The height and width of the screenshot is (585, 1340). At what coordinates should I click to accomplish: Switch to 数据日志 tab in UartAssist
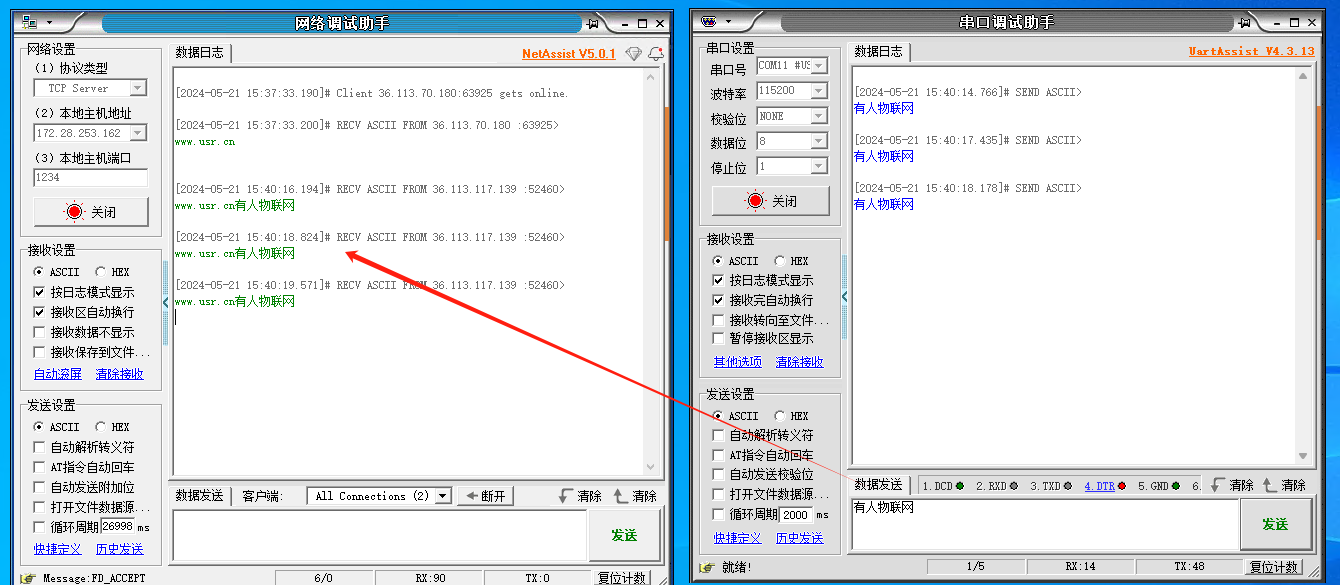click(879, 51)
